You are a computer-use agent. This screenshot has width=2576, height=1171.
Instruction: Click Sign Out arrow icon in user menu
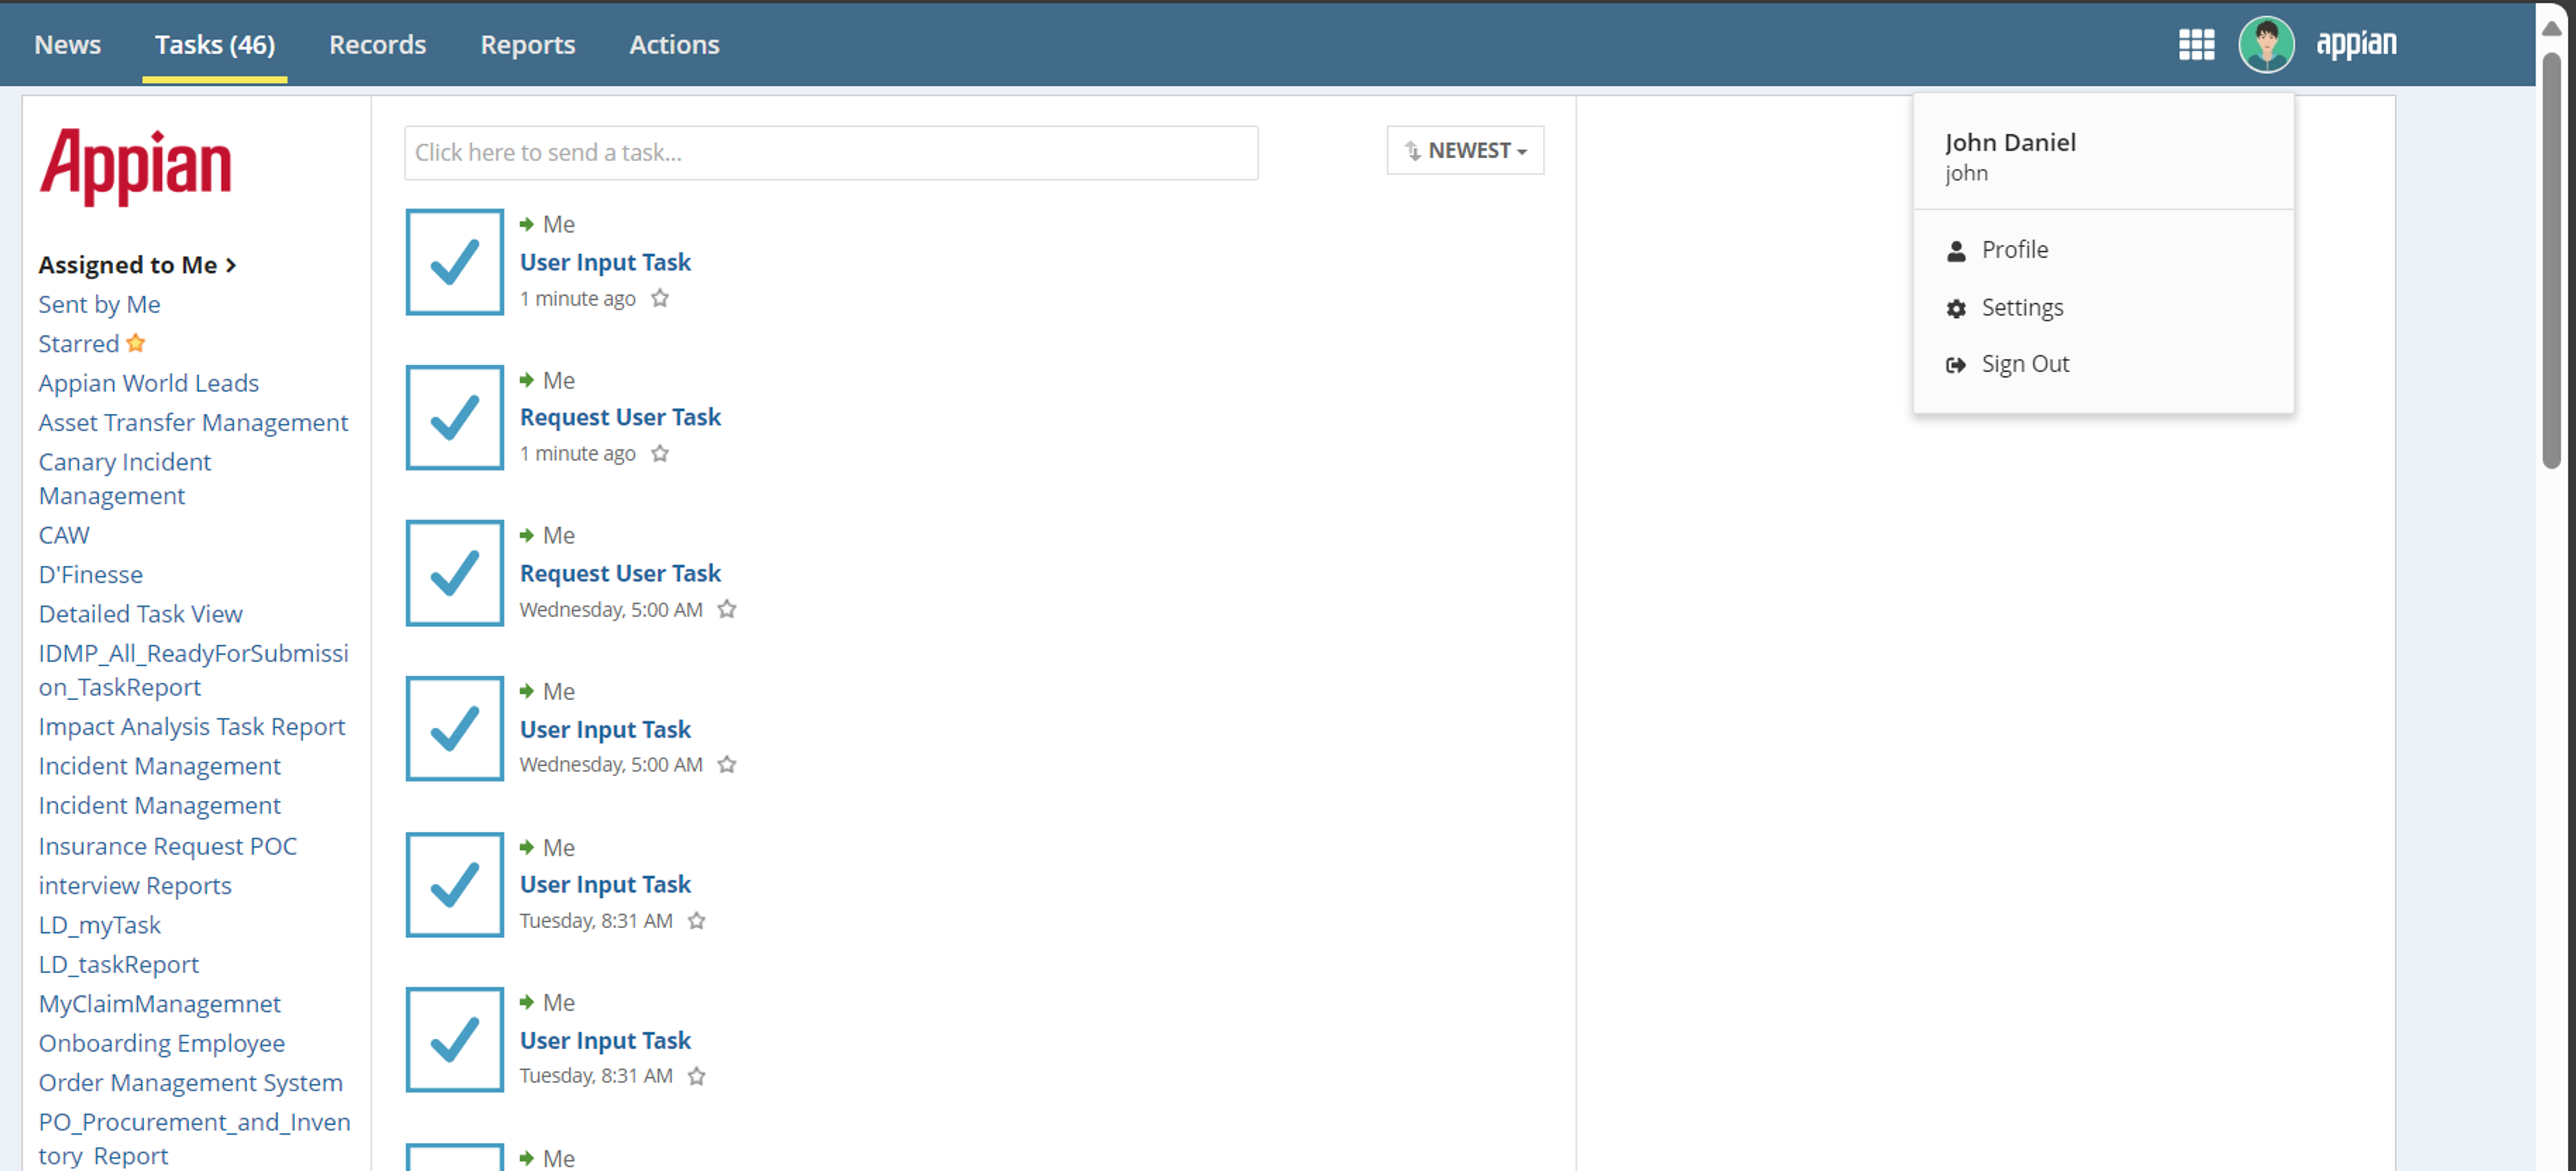[x=1956, y=365]
